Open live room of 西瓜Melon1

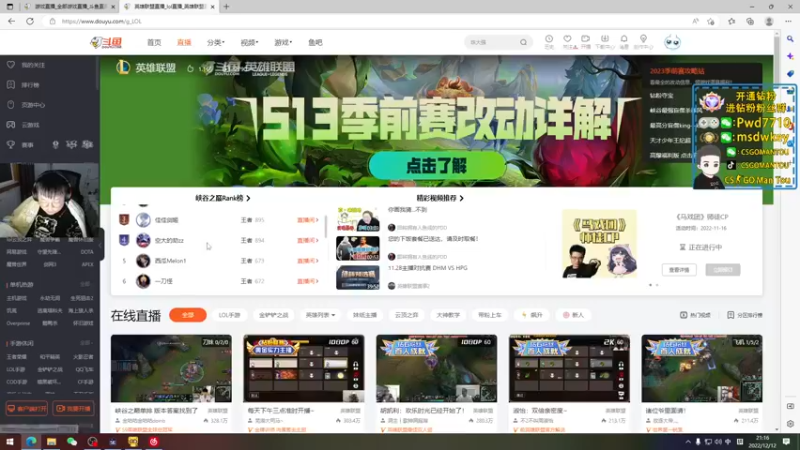click(x=308, y=261)
